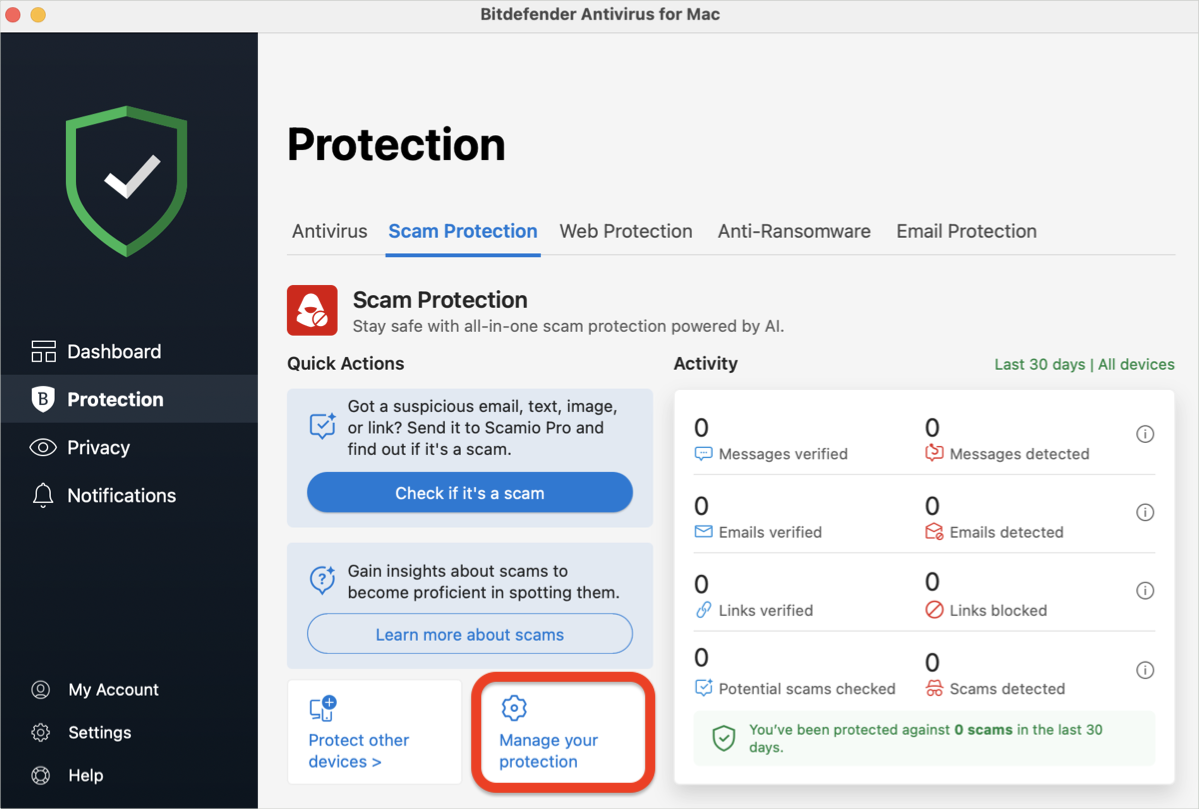
Task: Click the Check if it's a scam button
Action: (x=469, y=492)
